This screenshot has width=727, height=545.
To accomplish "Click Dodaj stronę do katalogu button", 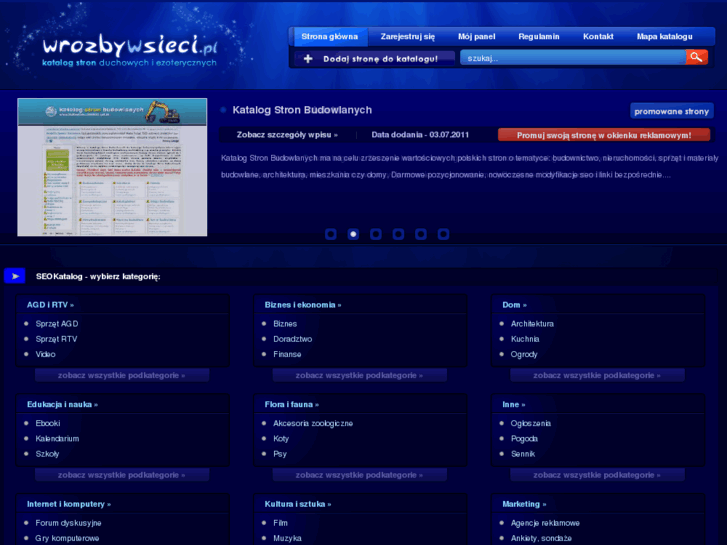I will (x=375, y=59).
